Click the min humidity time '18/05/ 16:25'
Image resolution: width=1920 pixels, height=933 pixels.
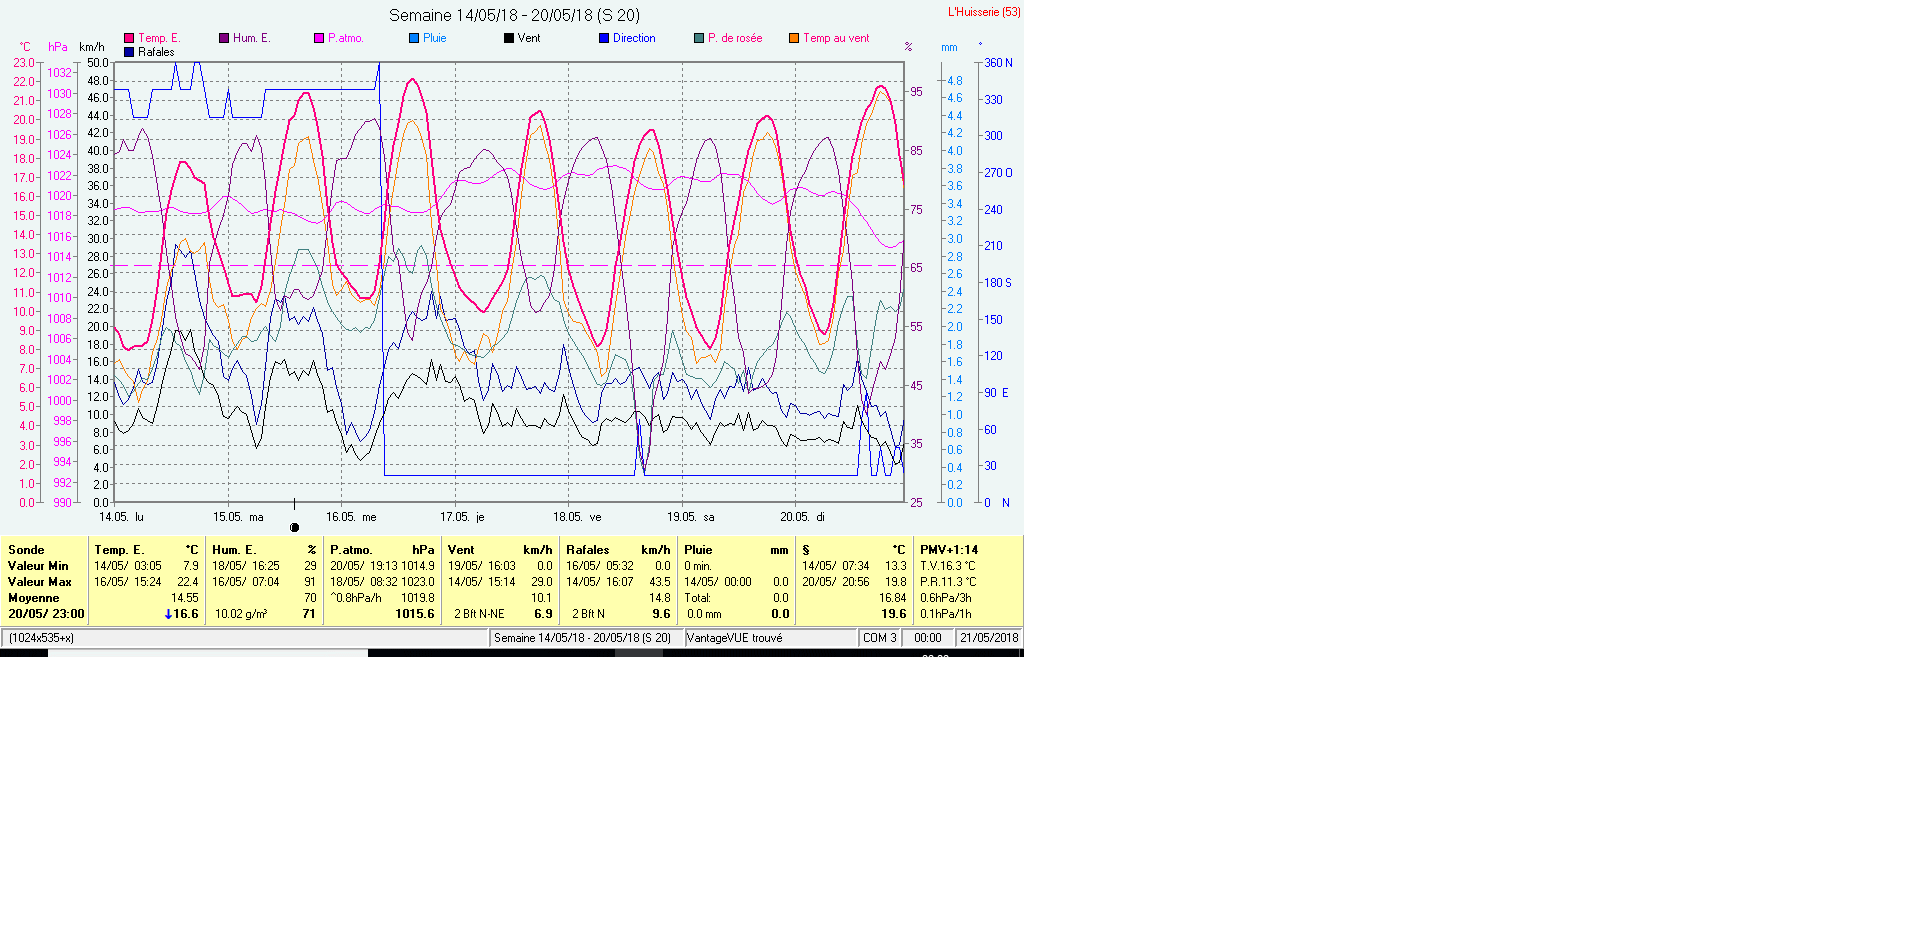tap(246, 566)
